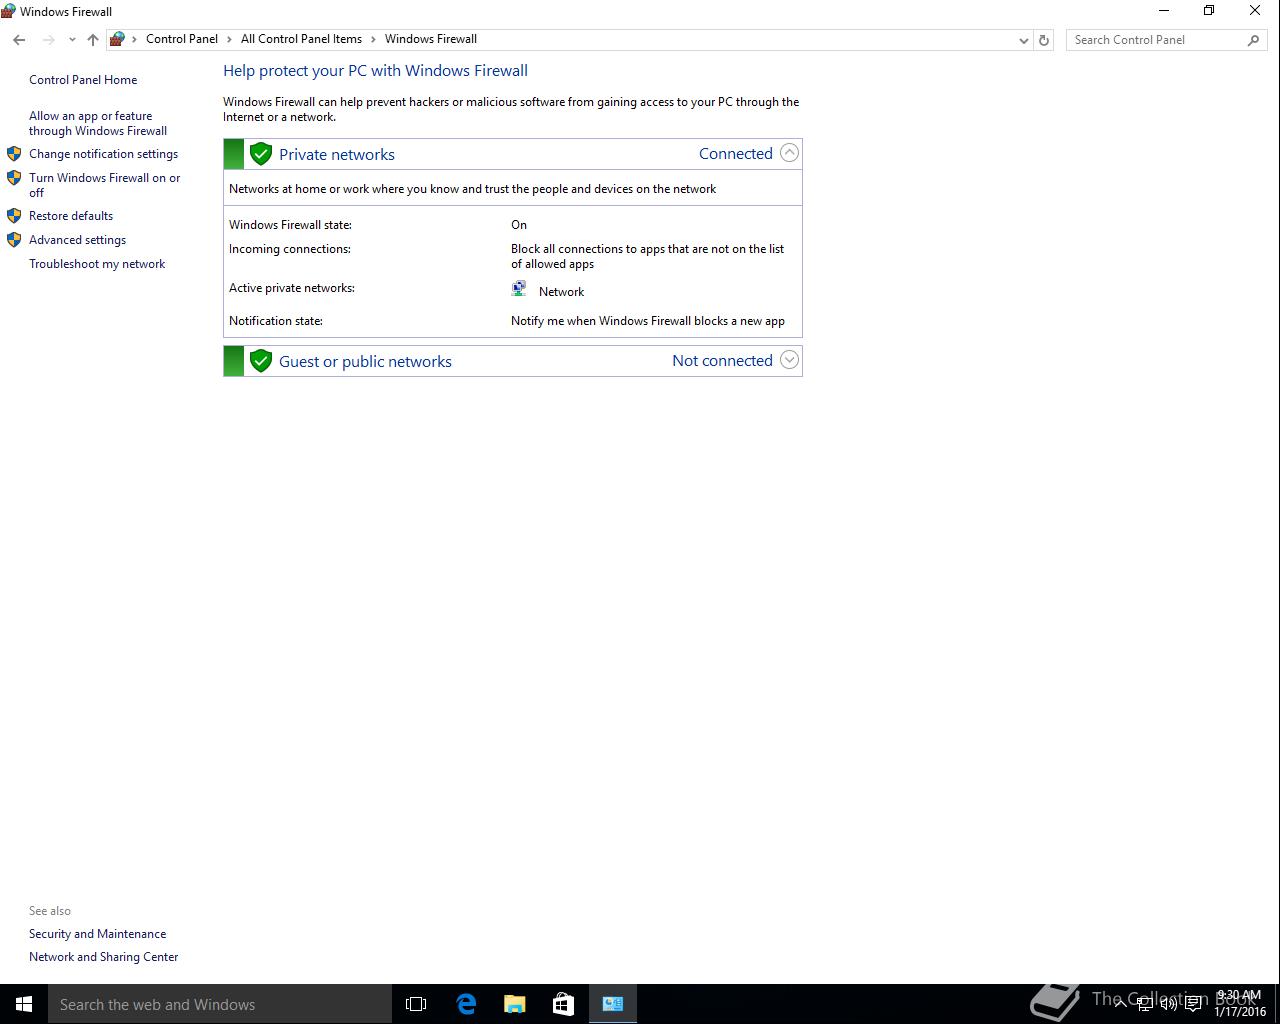Click green shield on Guest or public networks
This screenshot has width=1280, height=1024.
tap(261, 361)
